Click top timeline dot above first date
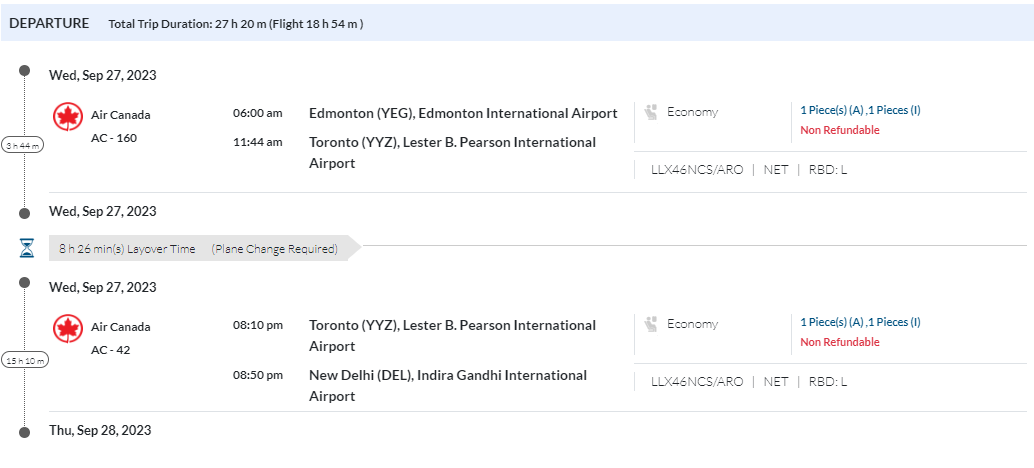The width and height of the screenshot is (1034, 468). point(24,71)
